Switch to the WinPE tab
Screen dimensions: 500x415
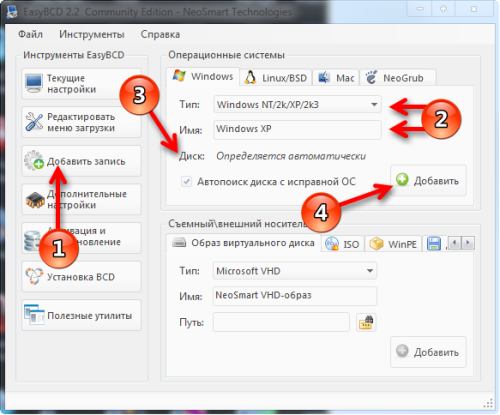[x=393, y=244]
